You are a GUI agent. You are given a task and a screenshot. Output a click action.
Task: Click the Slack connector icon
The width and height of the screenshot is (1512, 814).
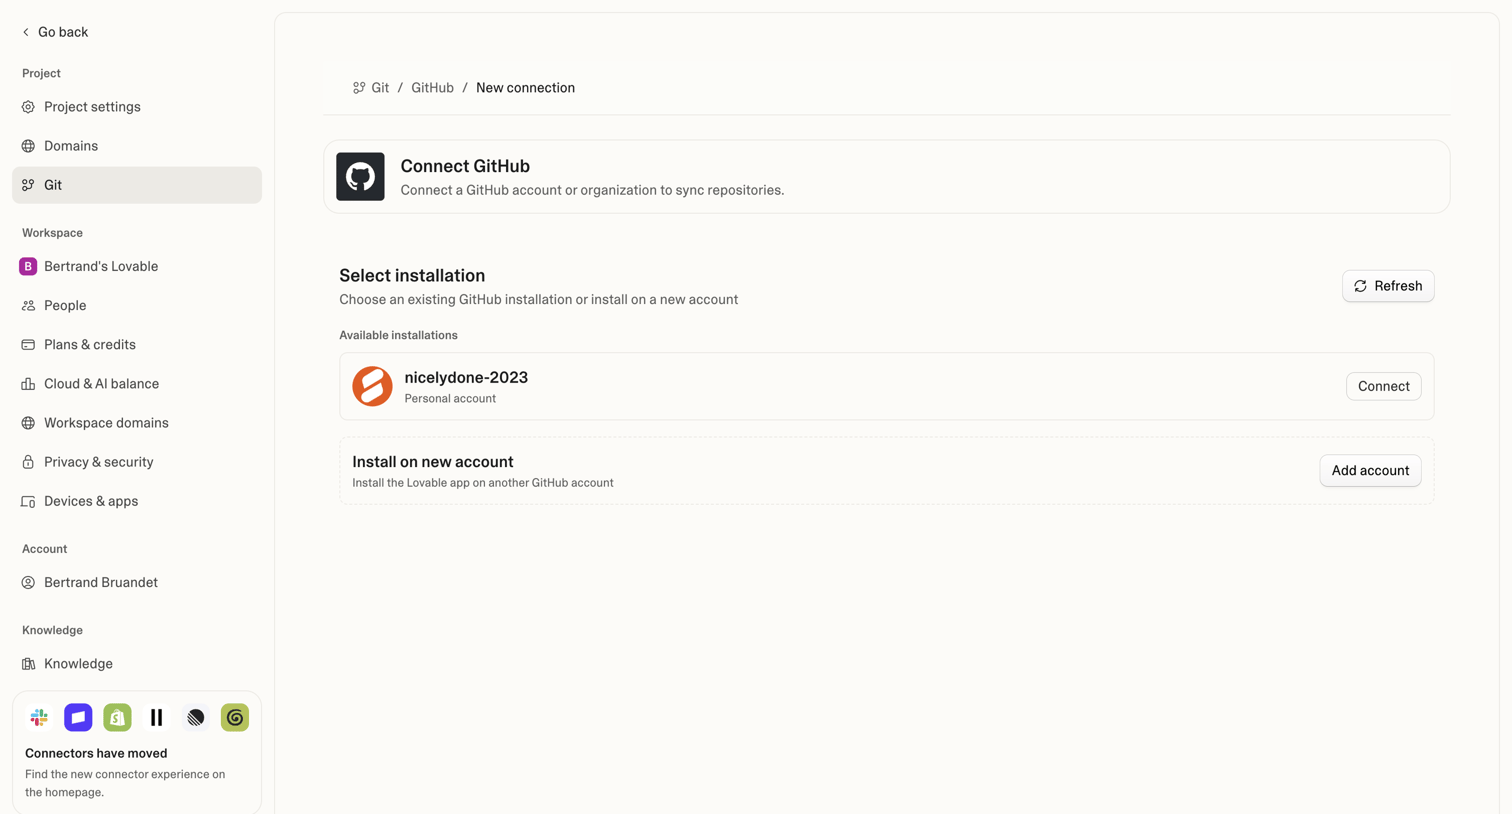(x=39, y=717)
